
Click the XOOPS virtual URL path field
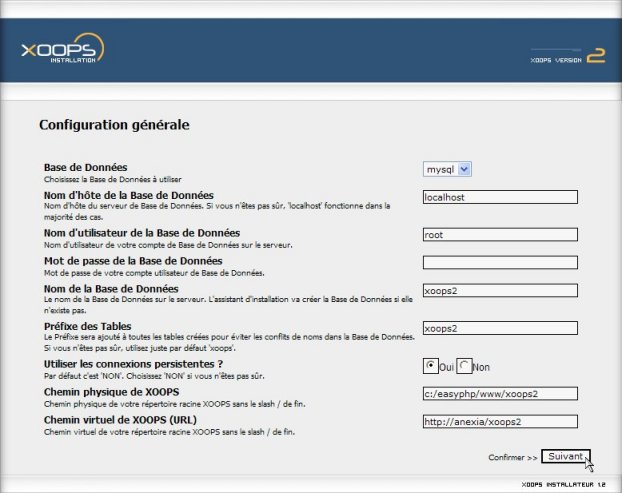pos(500,422)
